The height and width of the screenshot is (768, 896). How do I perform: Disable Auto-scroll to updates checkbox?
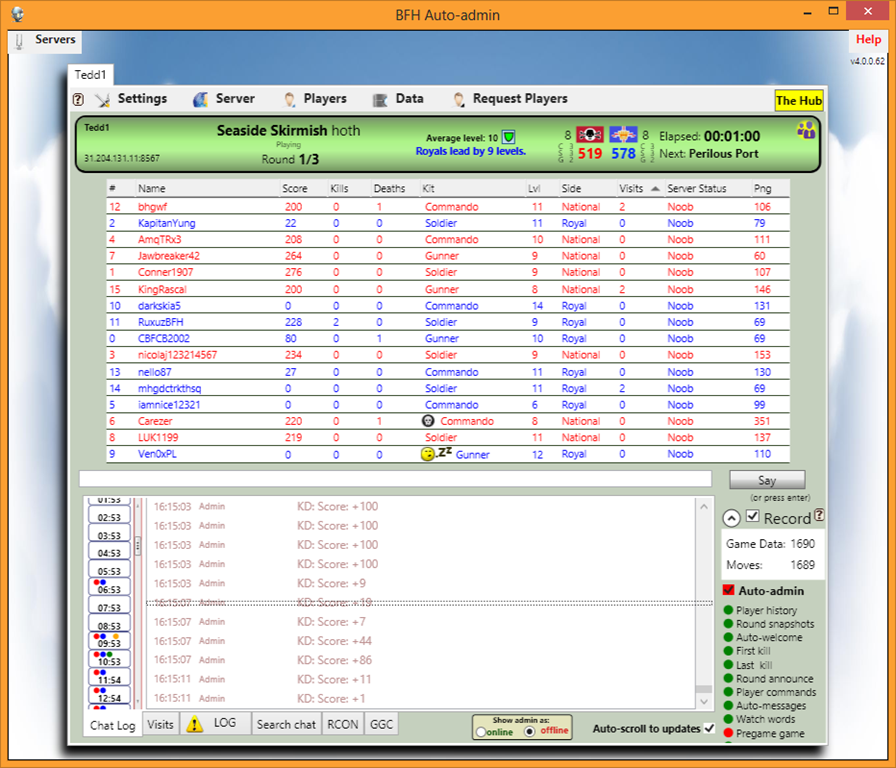pos(709,729)
